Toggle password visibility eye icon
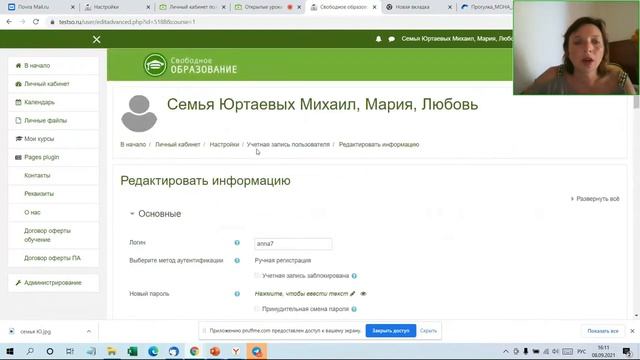Screen dimensions: 640x360 point(363,293)
